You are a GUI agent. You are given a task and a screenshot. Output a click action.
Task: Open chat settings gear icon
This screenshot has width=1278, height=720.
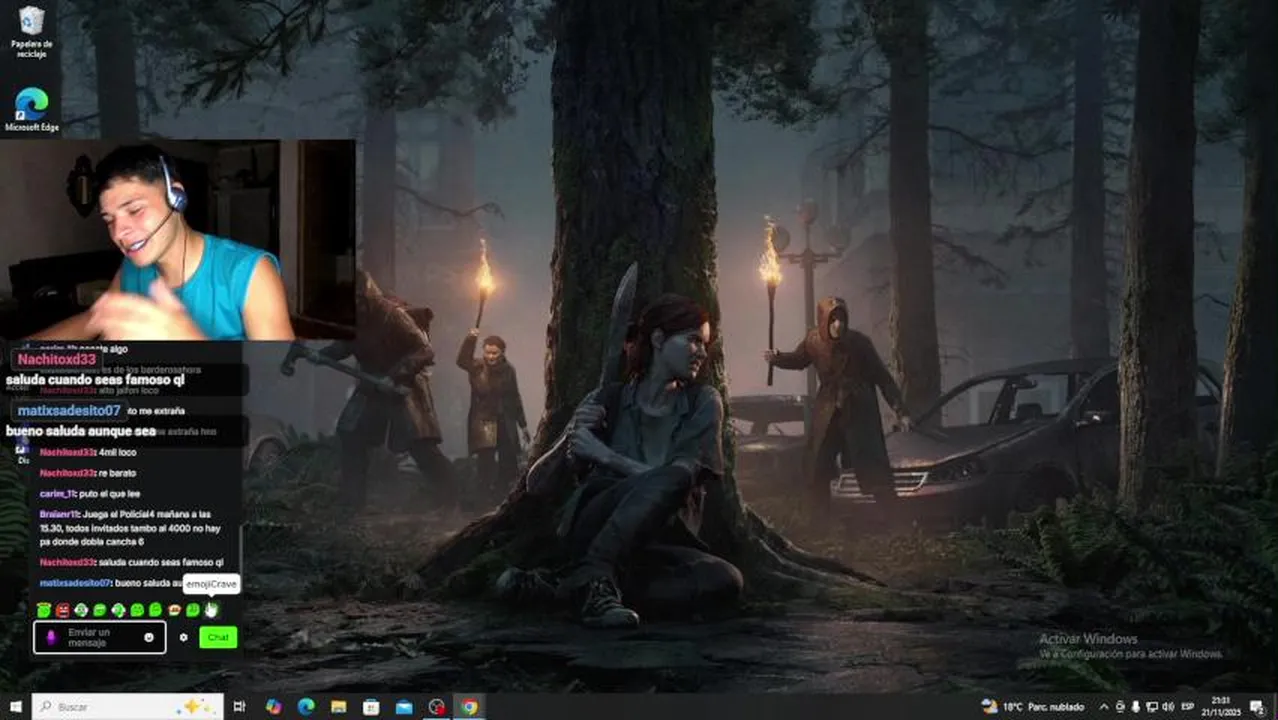tap(183, 637)
